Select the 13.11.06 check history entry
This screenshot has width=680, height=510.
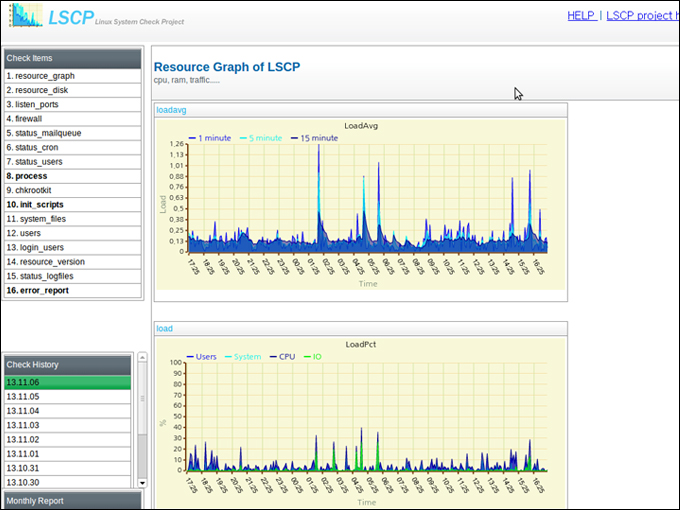(x=24, y=382)
